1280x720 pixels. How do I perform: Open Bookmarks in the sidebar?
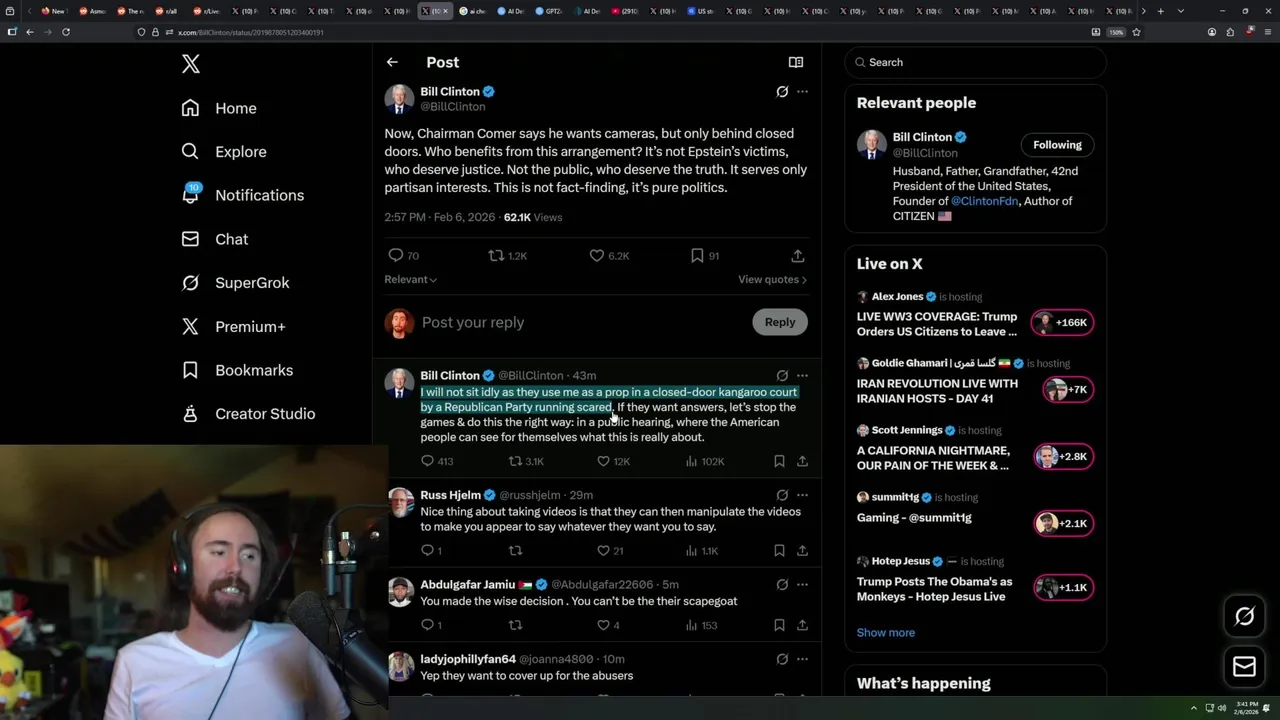(237, 370)
